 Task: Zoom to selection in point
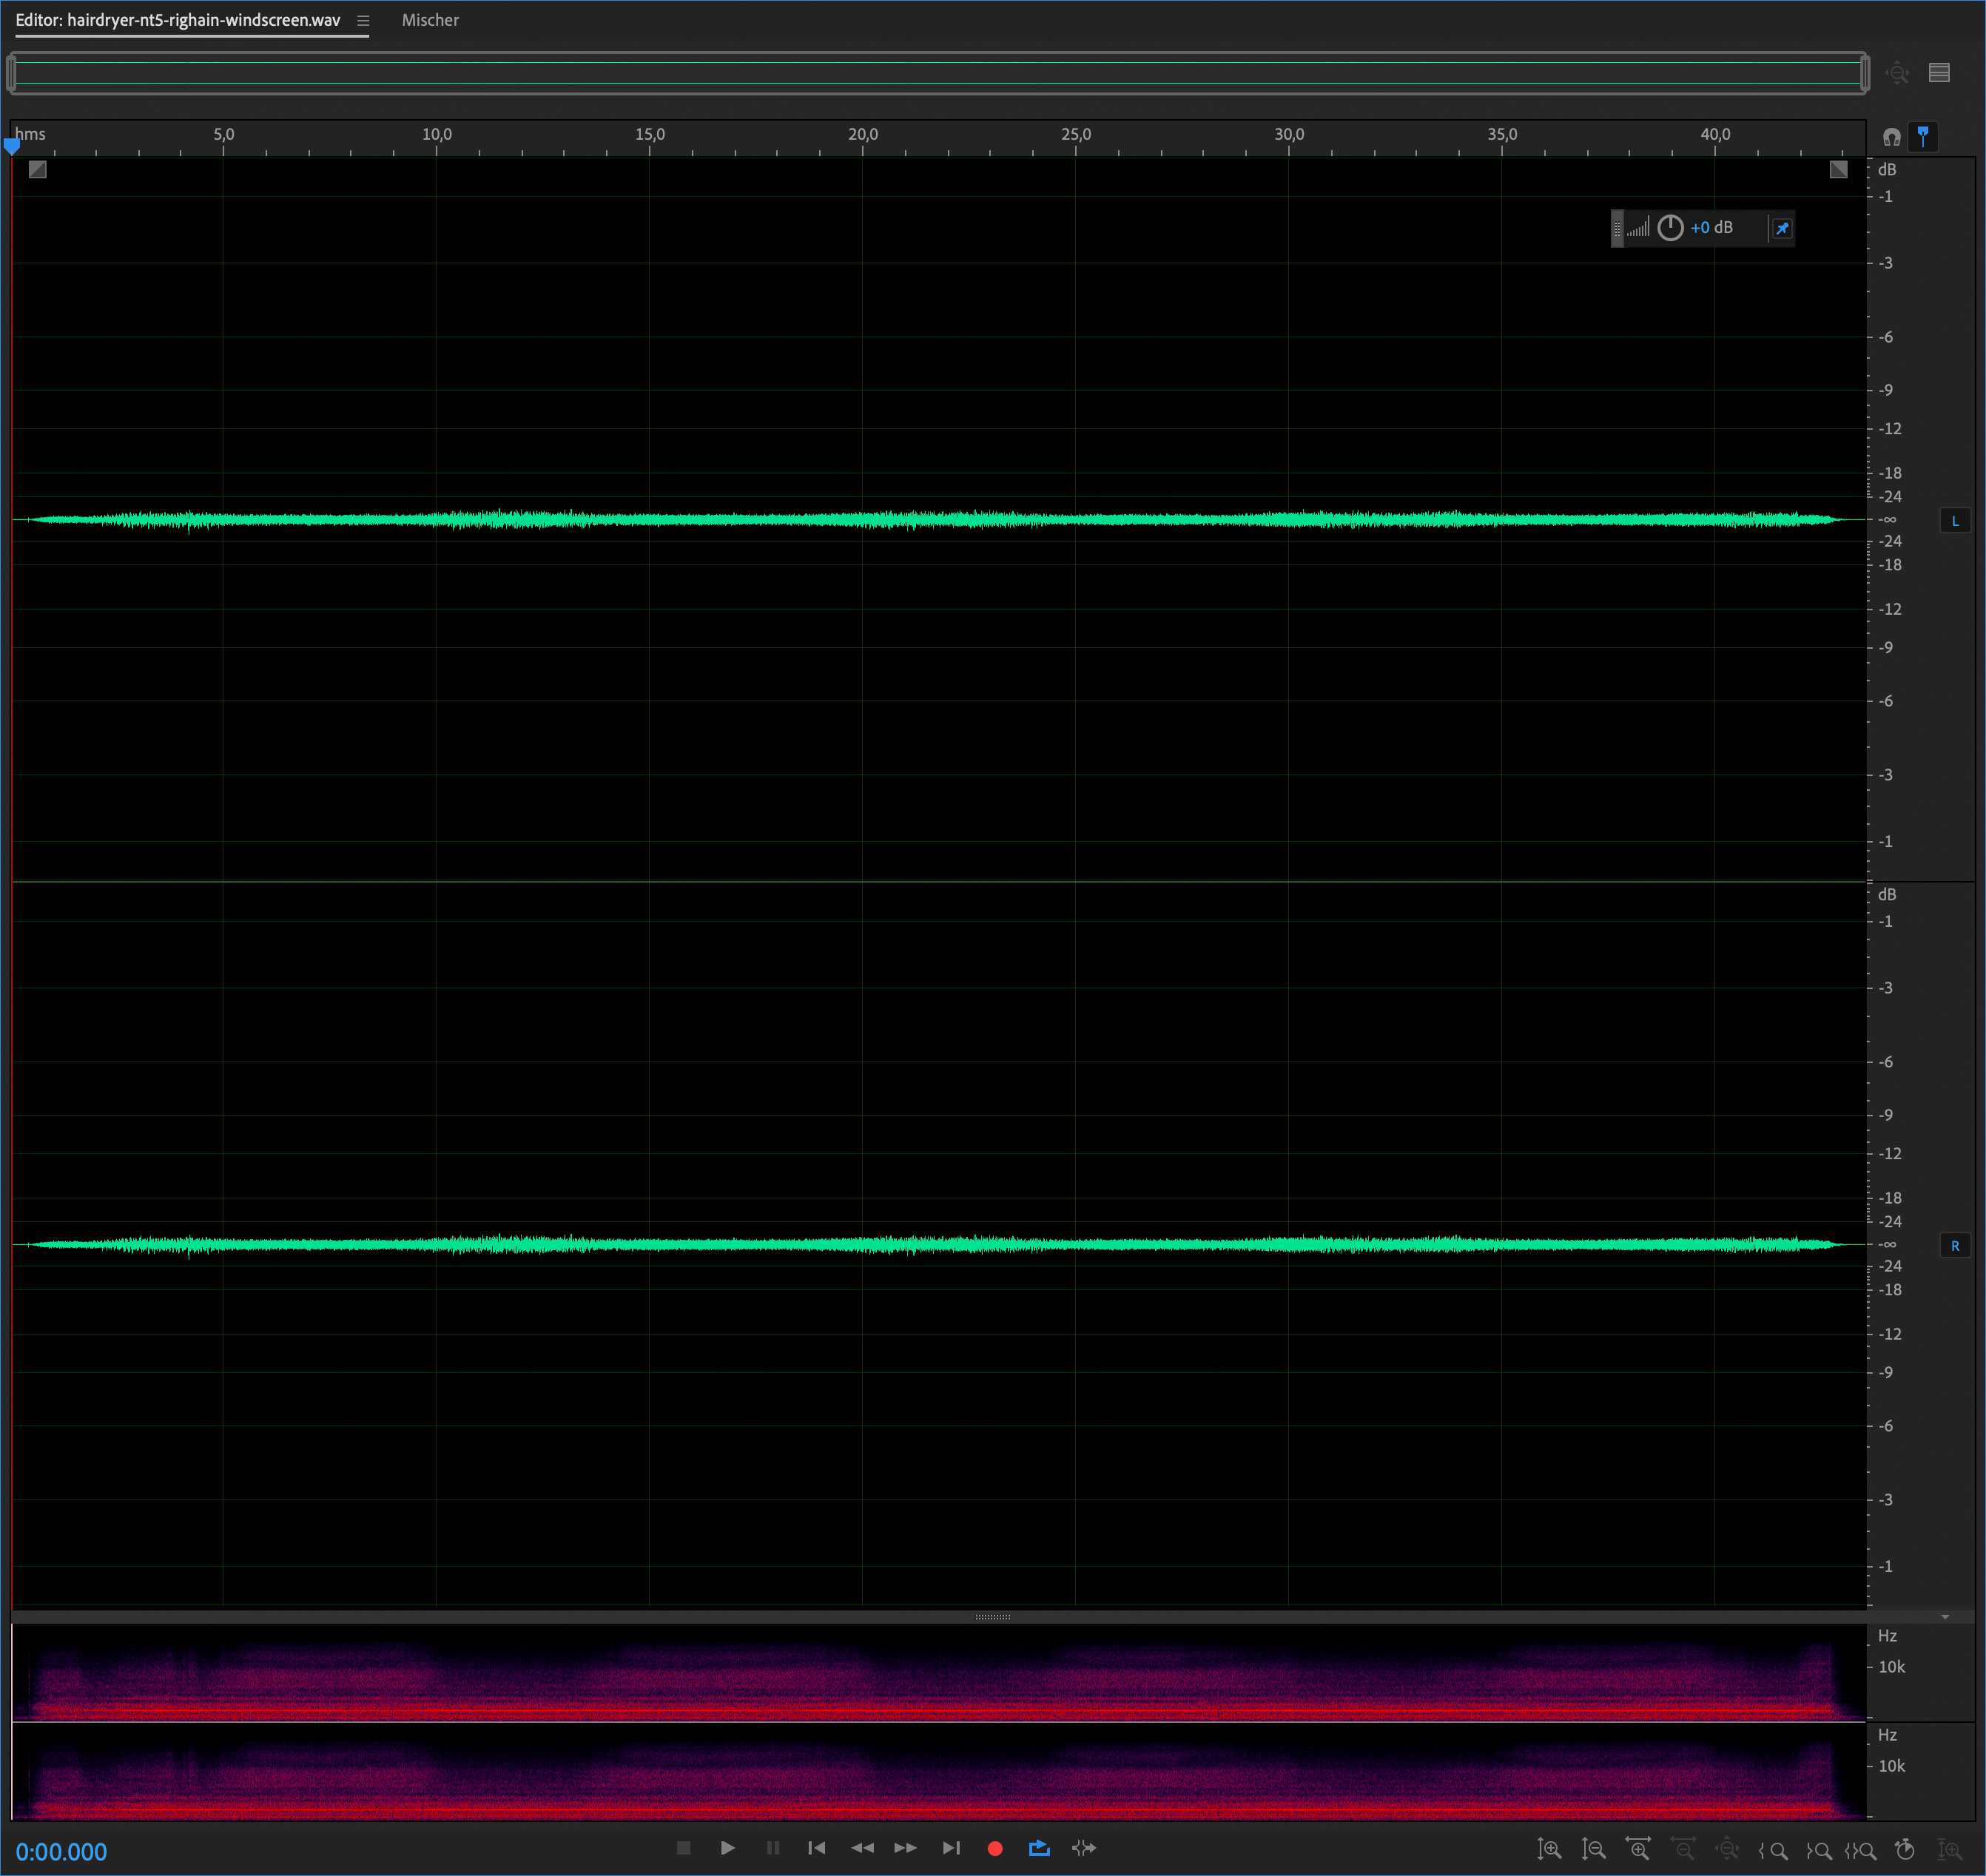(x=1773, y=1850)
